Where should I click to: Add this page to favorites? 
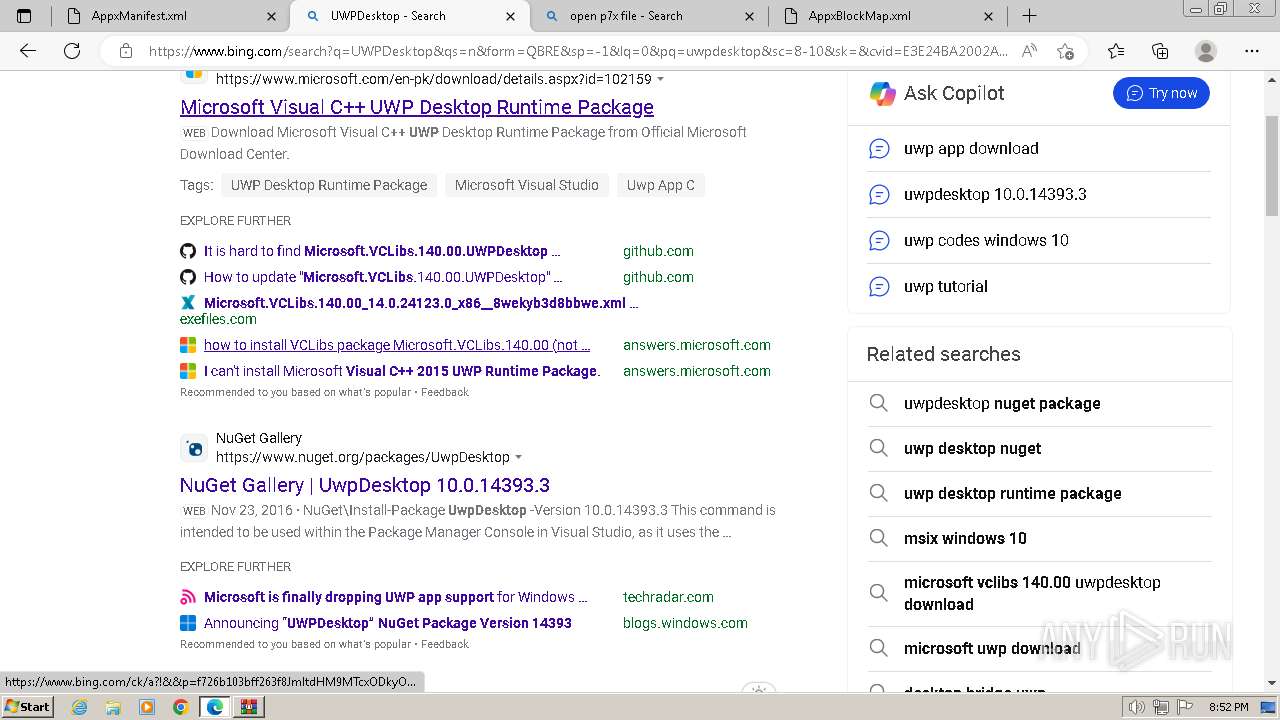[1065, 51]
